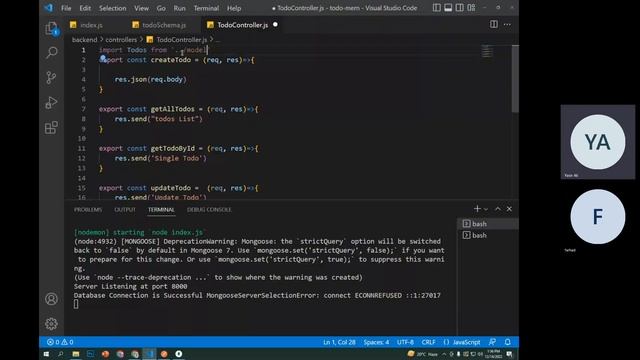Click the Windows taskbar search icon

click(61, 354)
